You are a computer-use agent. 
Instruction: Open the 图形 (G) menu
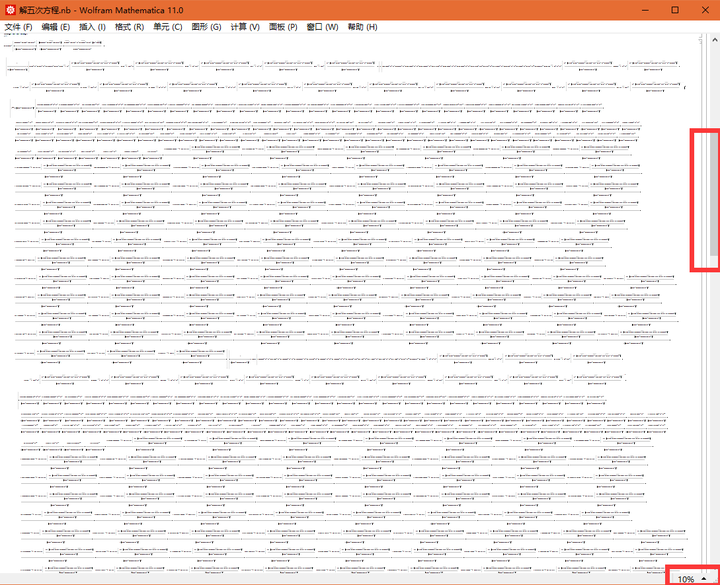(x=206, y=27)
